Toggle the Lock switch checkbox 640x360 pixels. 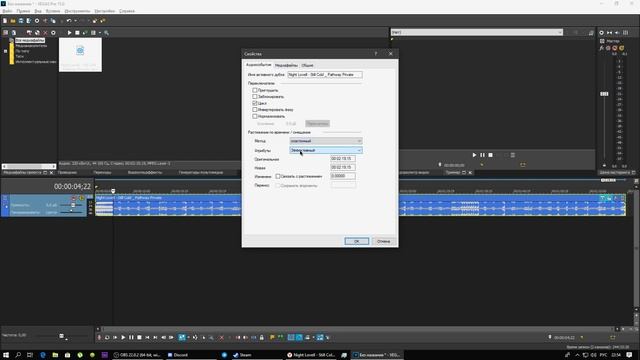(x=255, y=97)
